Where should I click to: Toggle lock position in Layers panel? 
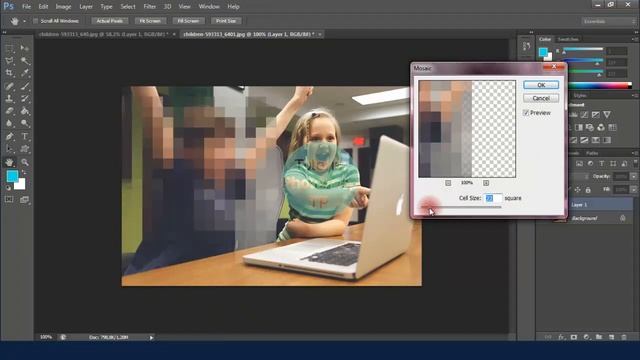click(x=577, y=190)
